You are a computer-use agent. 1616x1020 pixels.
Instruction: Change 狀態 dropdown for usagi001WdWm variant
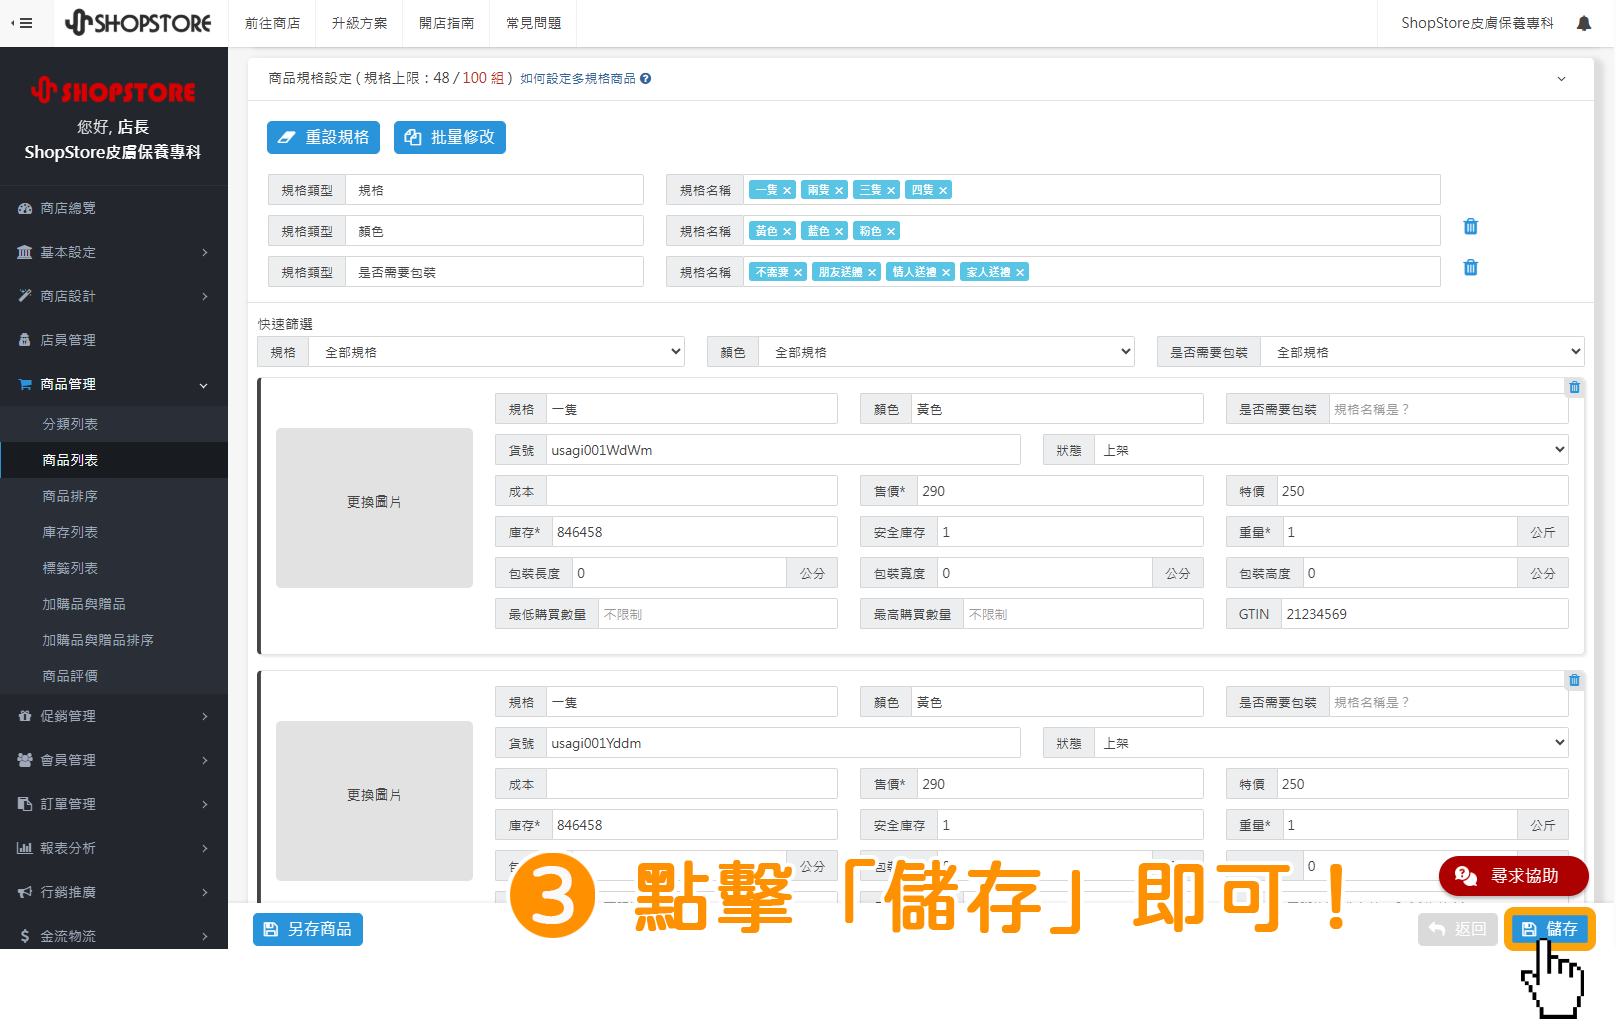1331,450
